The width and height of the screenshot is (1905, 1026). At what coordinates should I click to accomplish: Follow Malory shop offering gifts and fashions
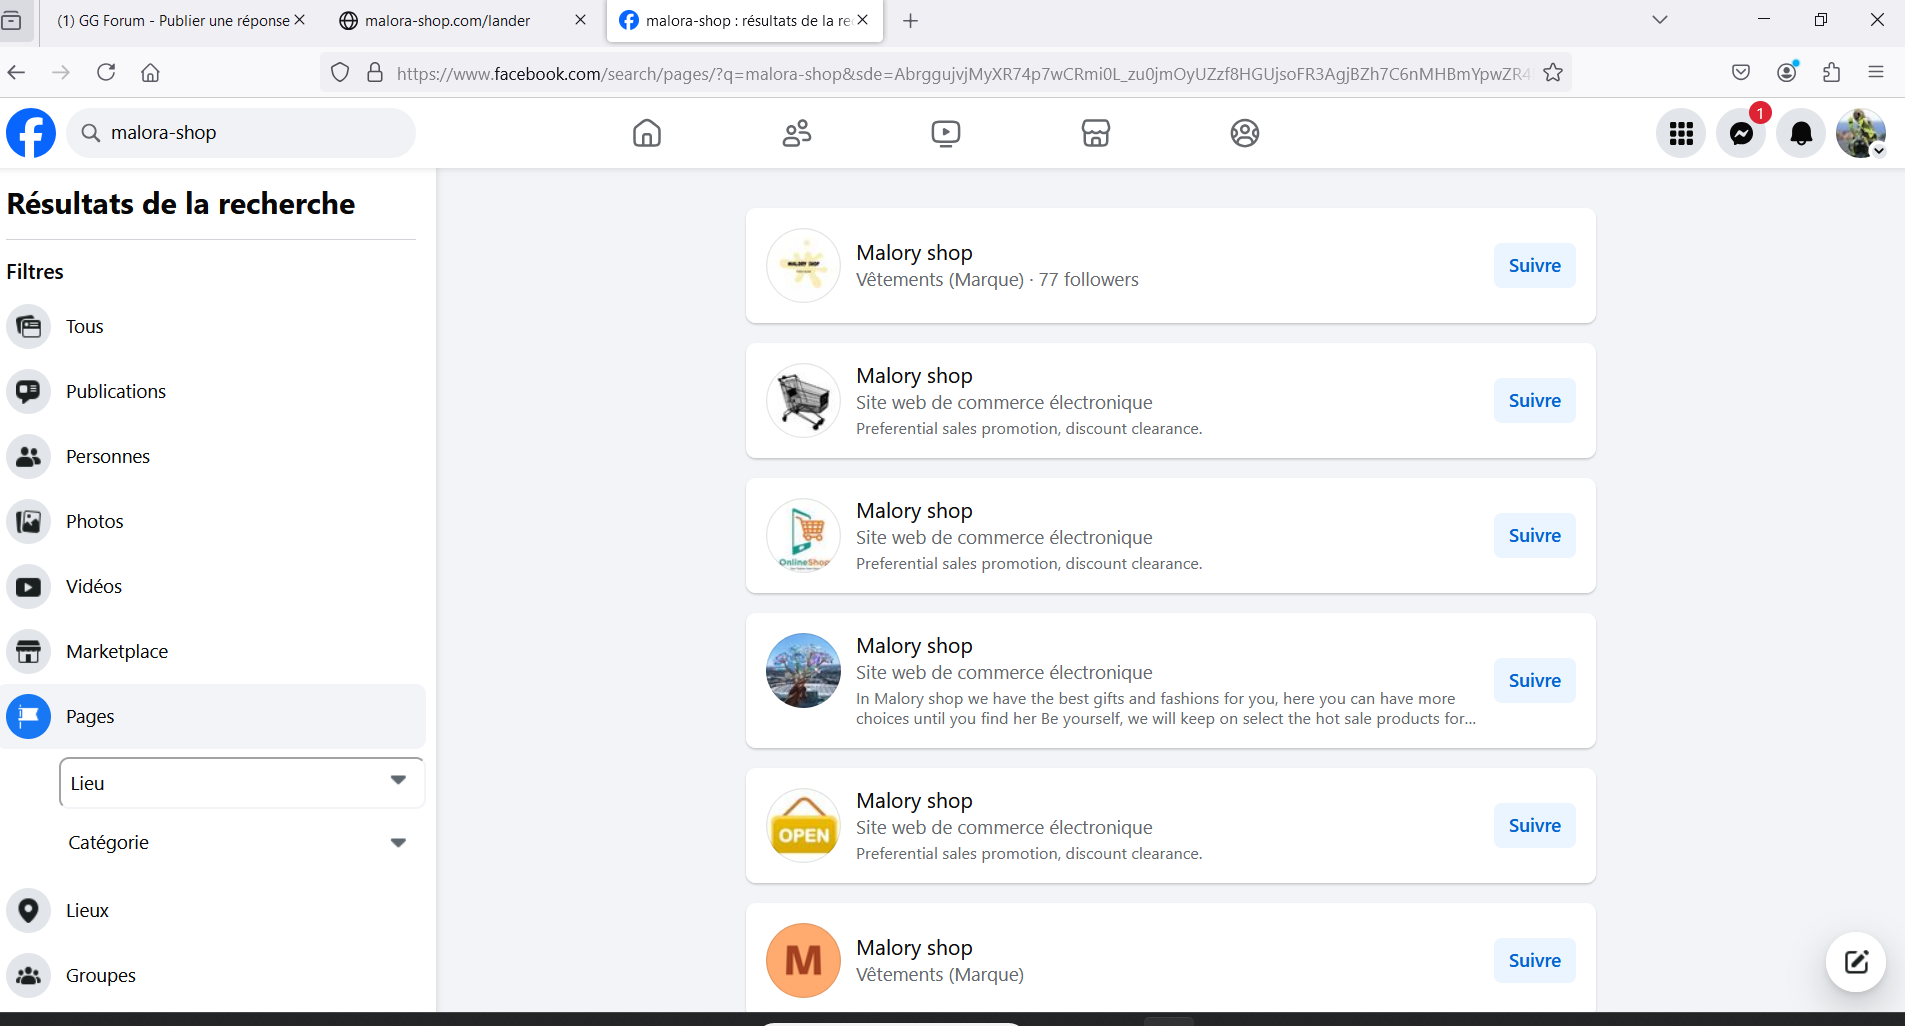[1535, 681]
